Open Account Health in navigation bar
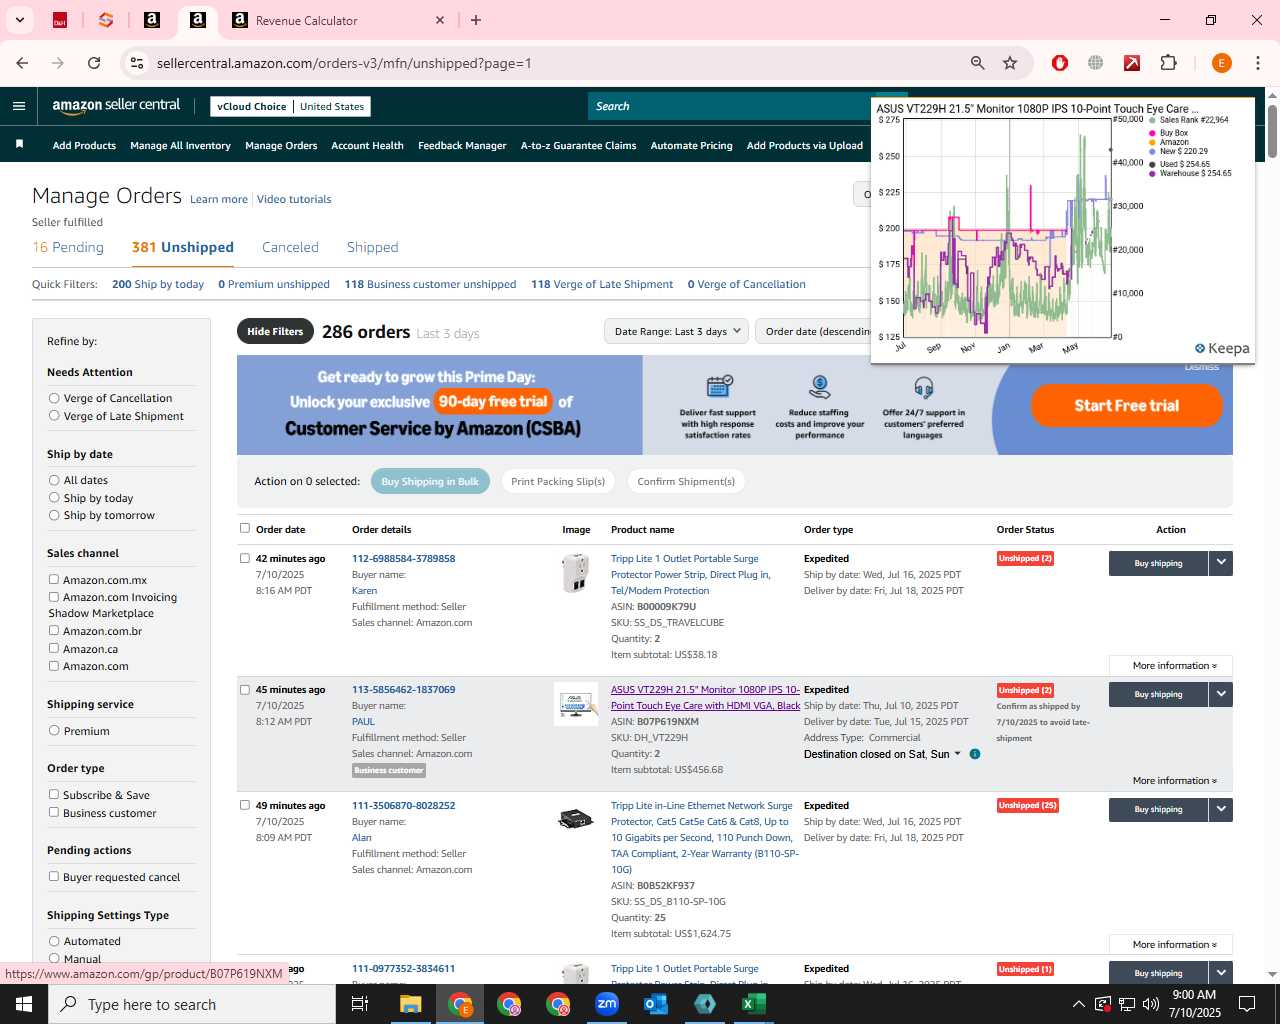This screenshot has height=1024, width=1280. [367, 145]
